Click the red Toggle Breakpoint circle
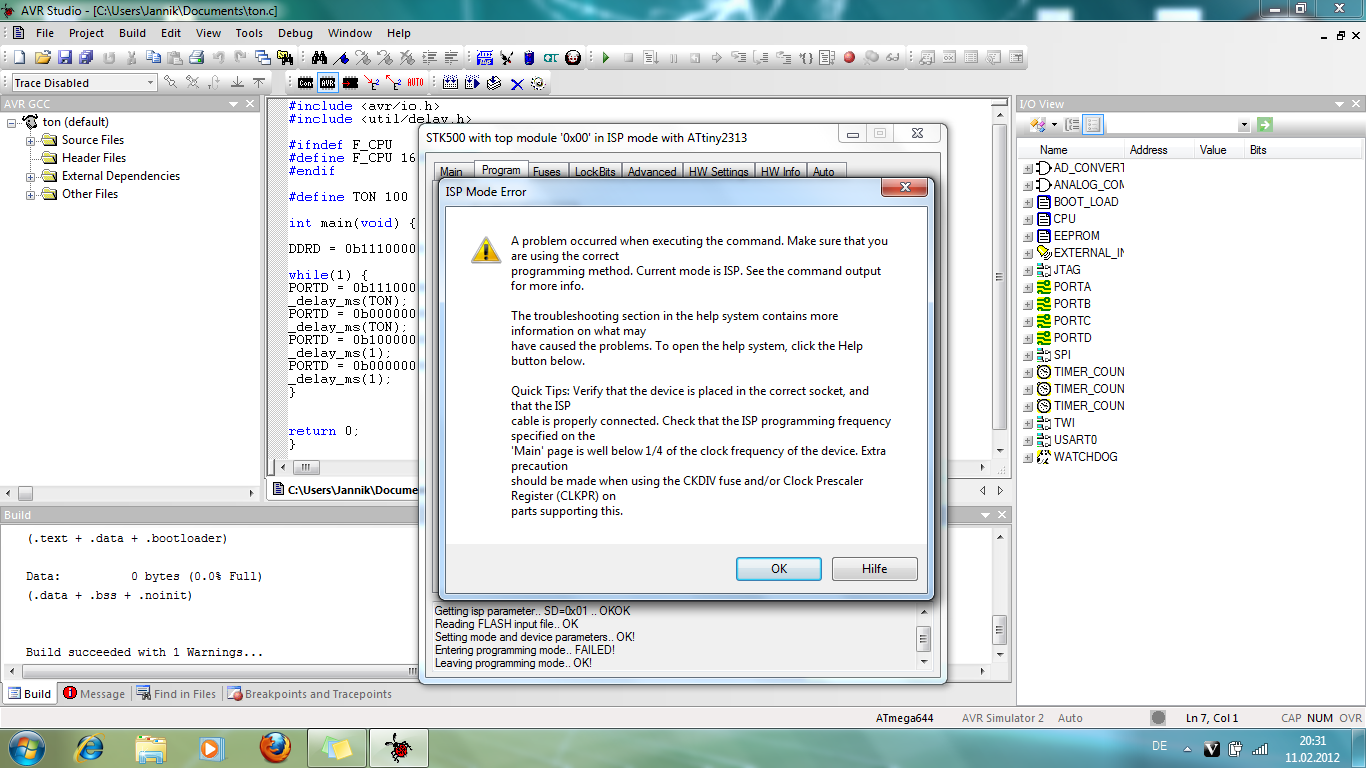 tap(849, 57)
